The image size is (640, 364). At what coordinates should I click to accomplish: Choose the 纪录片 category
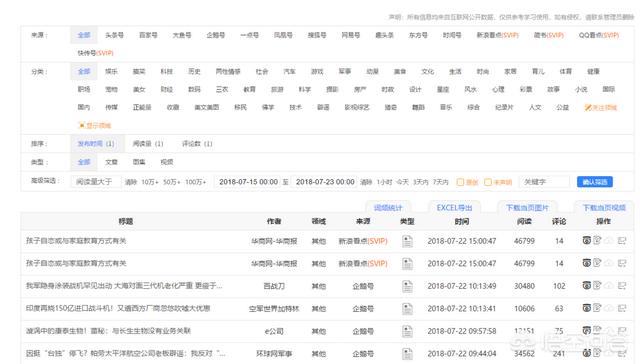(504, 107)
